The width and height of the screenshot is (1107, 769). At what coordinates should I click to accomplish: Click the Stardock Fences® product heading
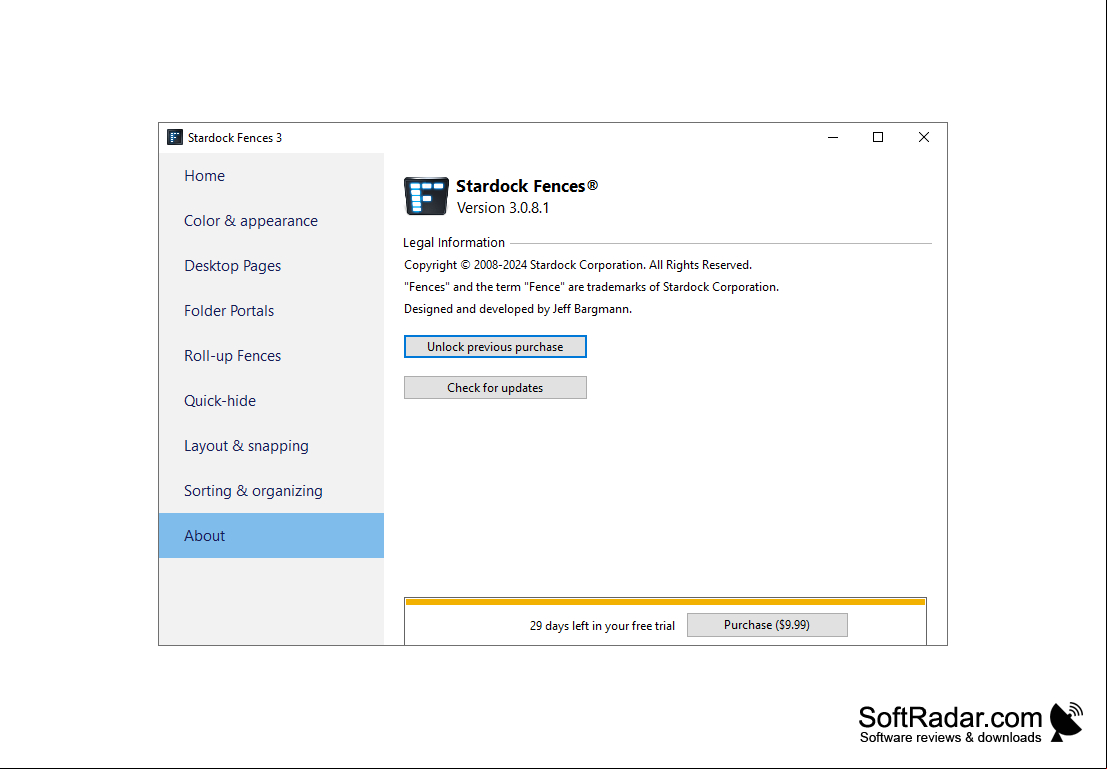tap(527, 186)
